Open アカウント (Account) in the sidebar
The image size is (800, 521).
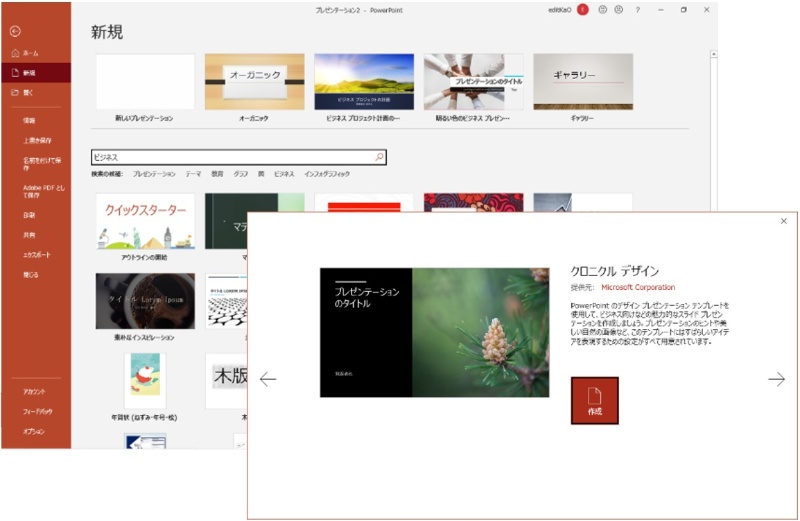pyautogui.click(x=36, y=391)
